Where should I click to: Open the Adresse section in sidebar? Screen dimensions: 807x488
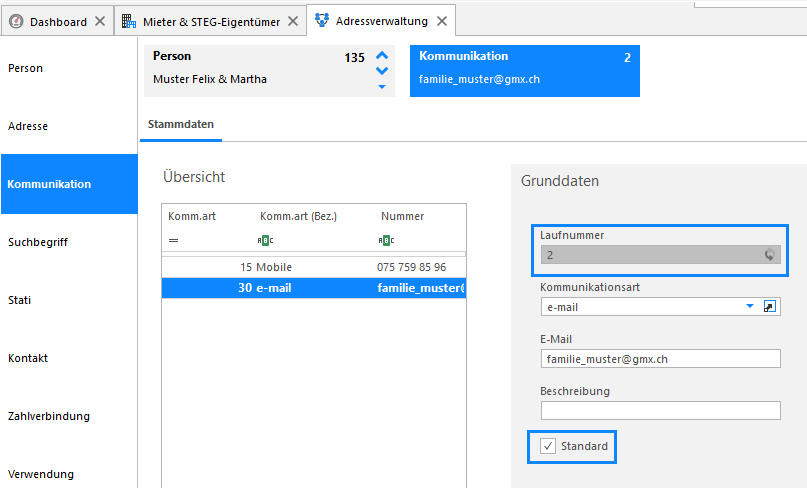(69, 126)
